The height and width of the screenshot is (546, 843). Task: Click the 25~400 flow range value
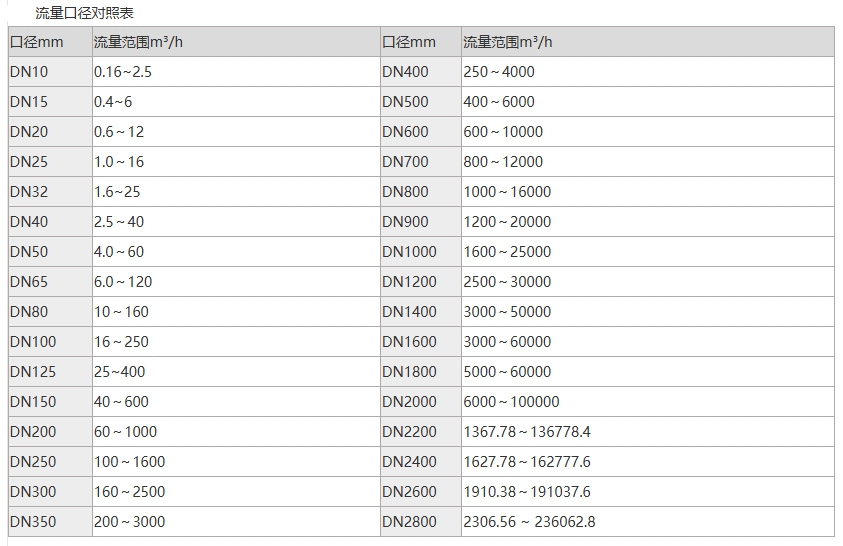[x=119, y=372]
